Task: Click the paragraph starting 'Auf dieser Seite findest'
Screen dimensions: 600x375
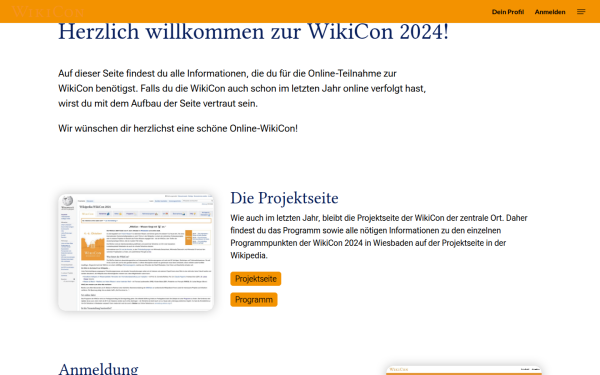Action: click(x=242, y=88)
